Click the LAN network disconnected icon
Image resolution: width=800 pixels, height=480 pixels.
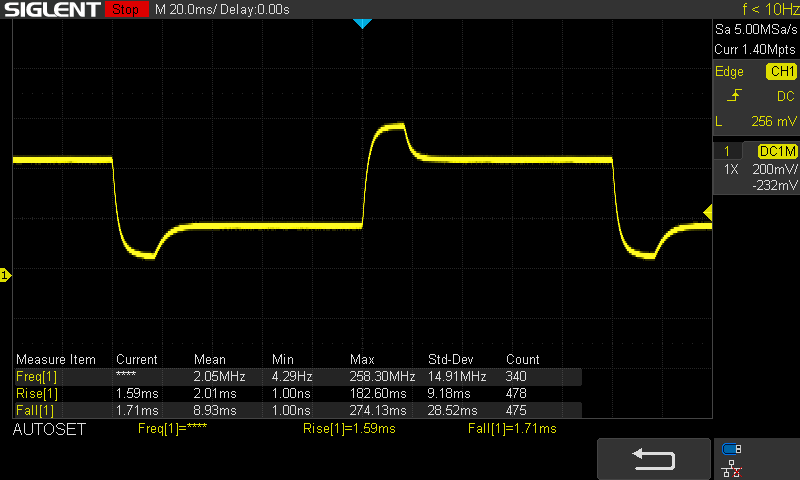tap(732, 468)
